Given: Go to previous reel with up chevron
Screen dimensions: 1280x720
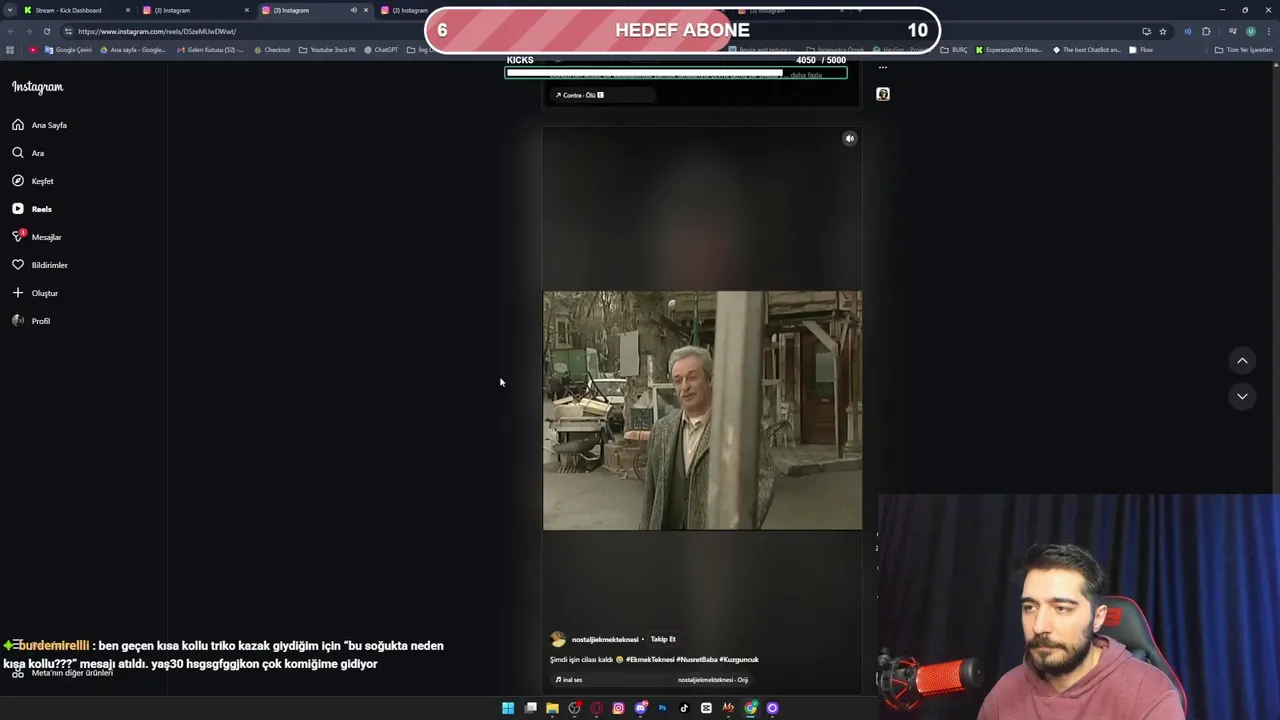Looking at the screenshot, I should pyautogui.click(x=1242, y=361).
